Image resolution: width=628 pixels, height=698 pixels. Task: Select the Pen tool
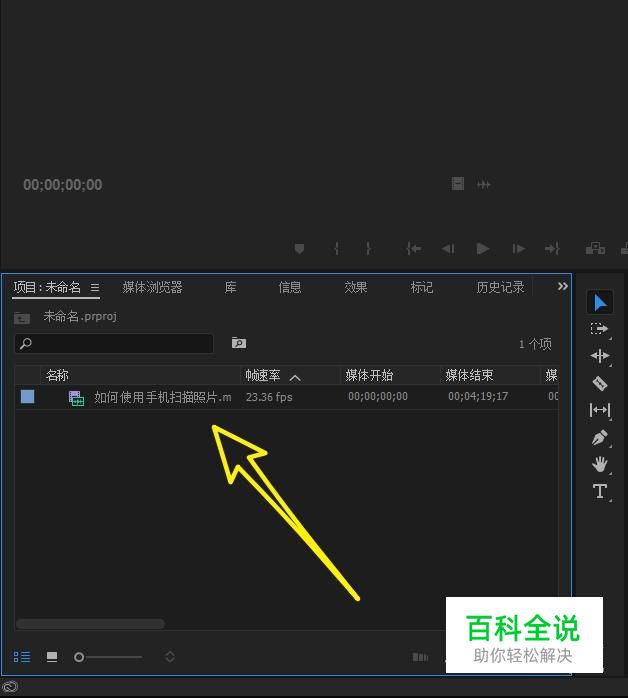(x=600, y=438)
